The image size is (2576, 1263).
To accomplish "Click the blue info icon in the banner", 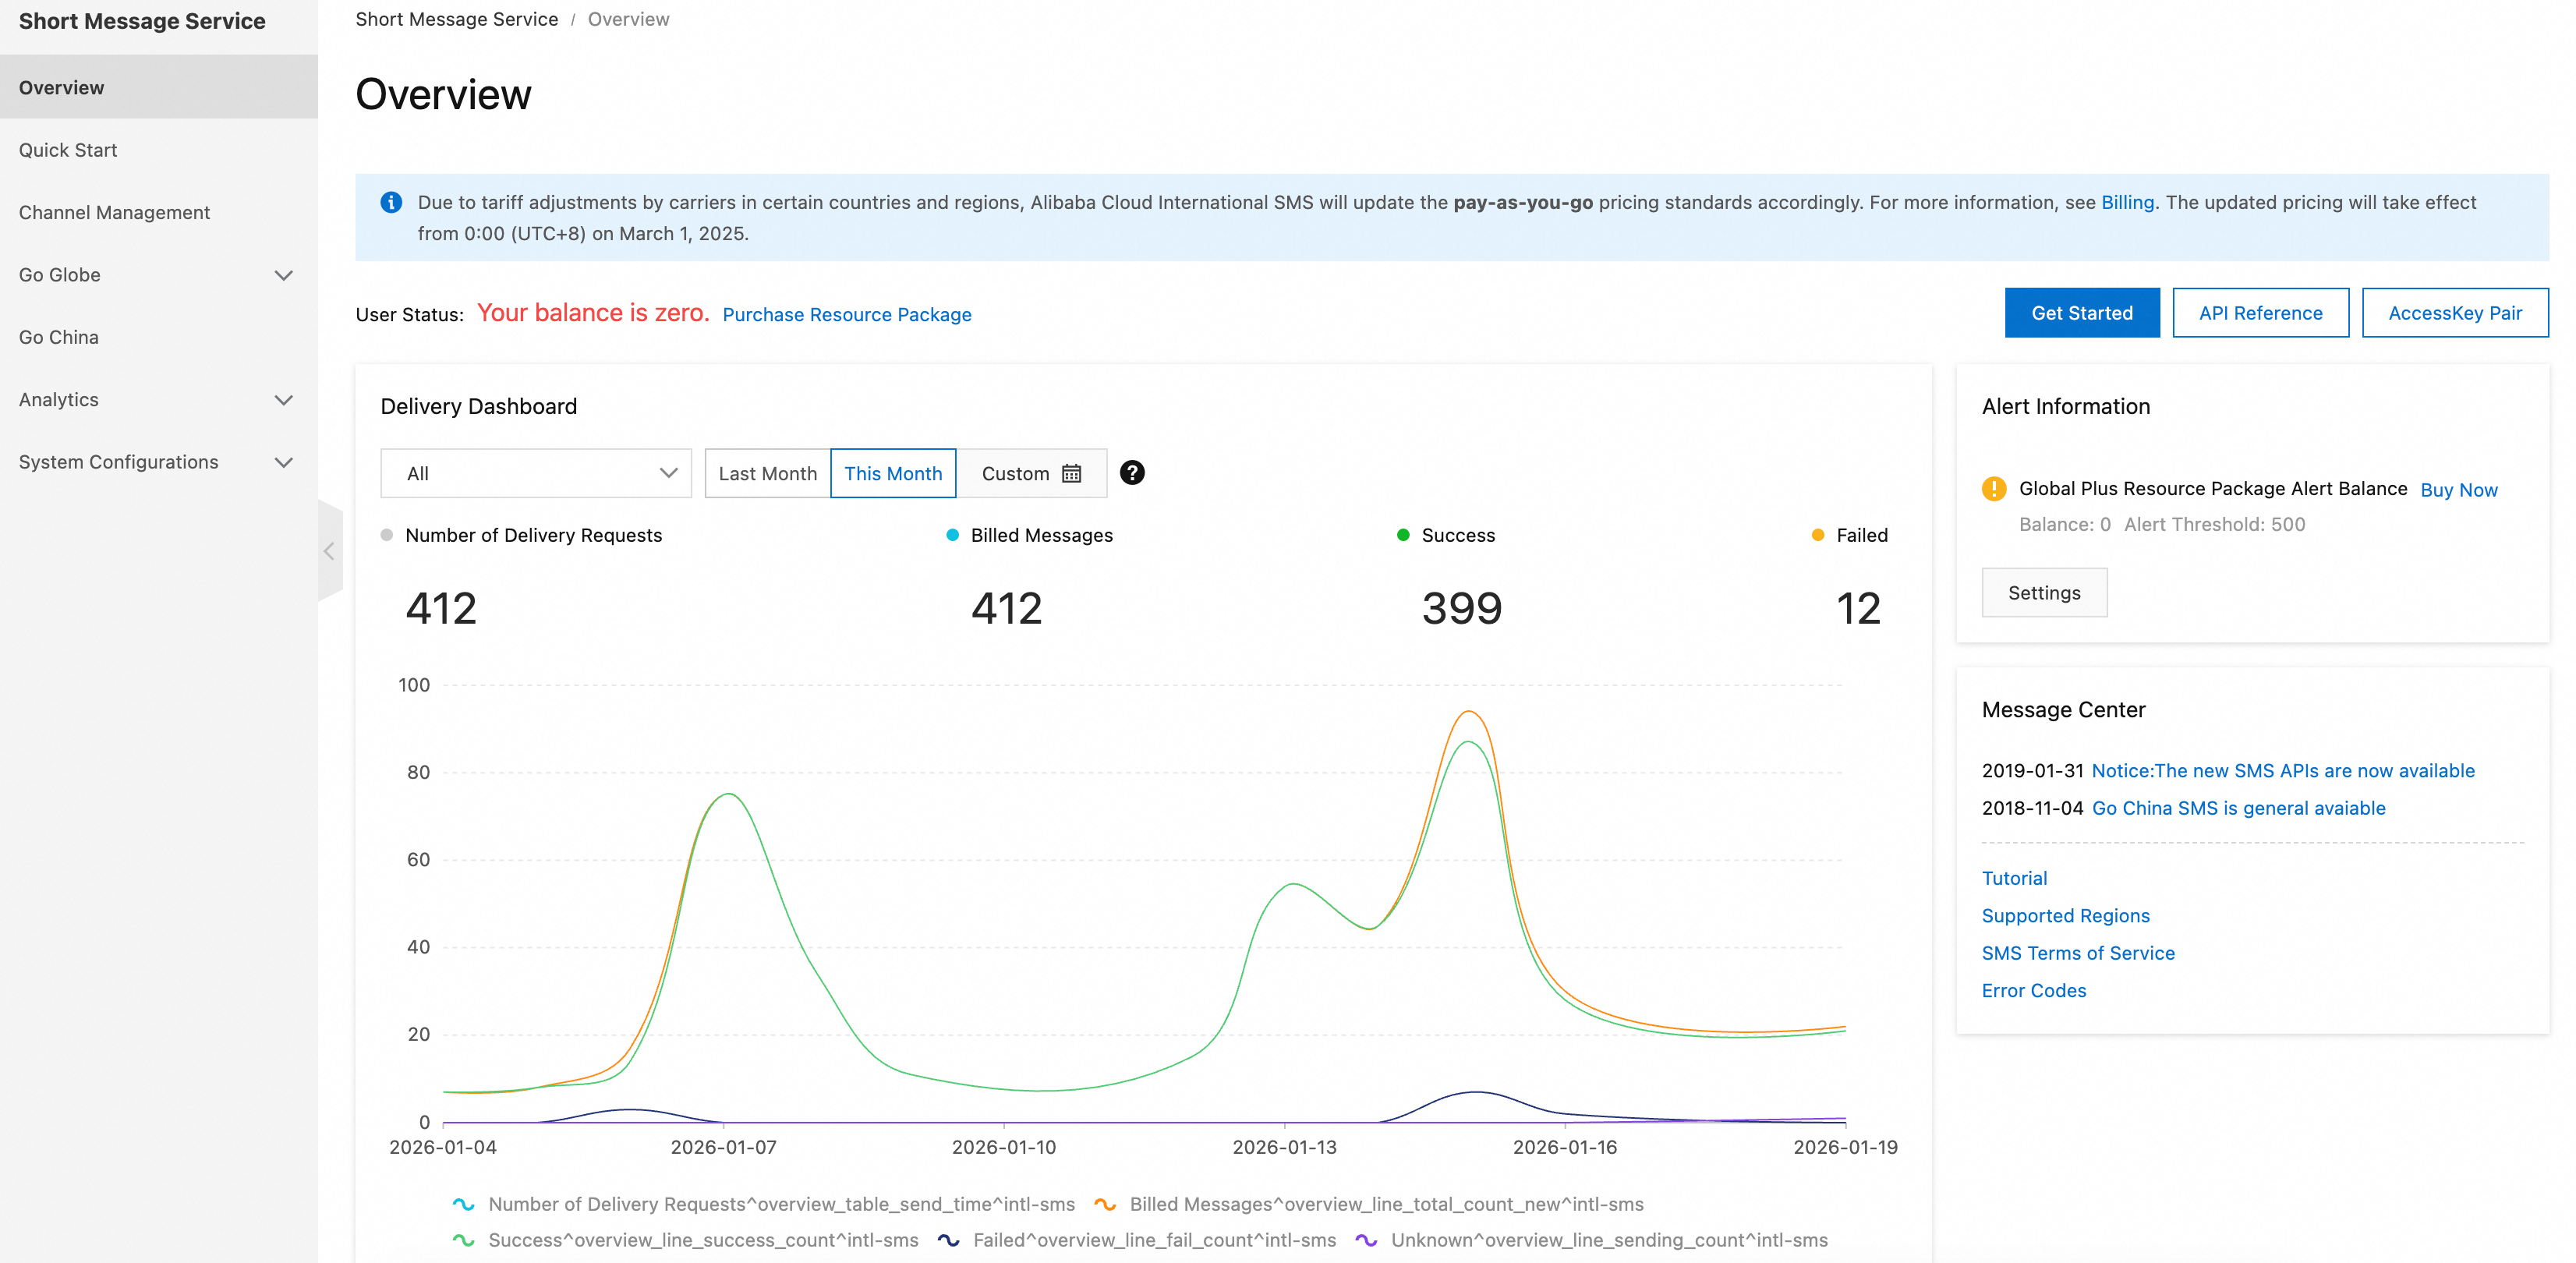I will [x=391, y=203].
